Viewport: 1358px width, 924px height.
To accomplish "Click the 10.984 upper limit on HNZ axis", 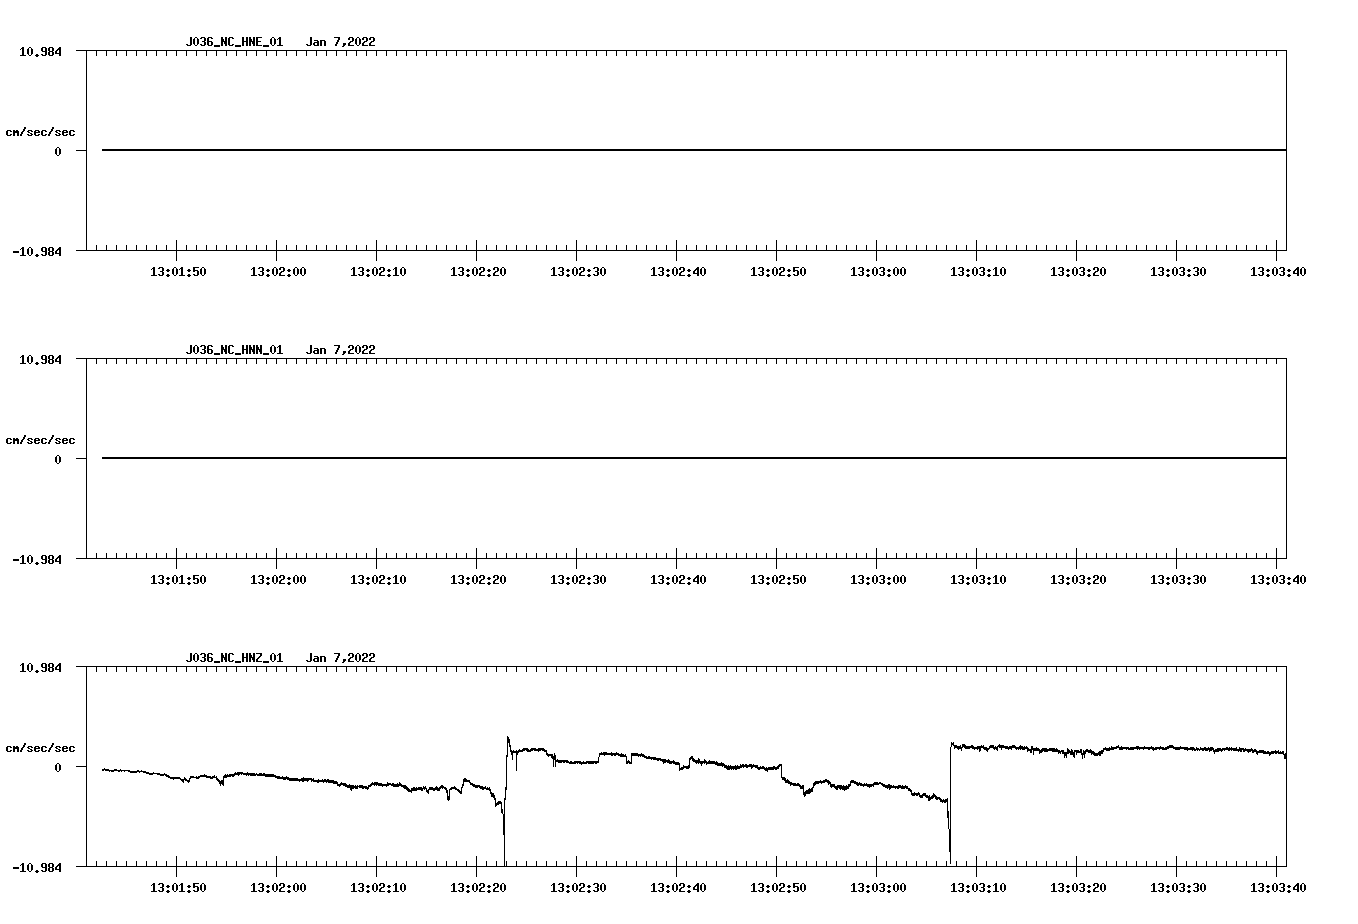I will [40, 667].
